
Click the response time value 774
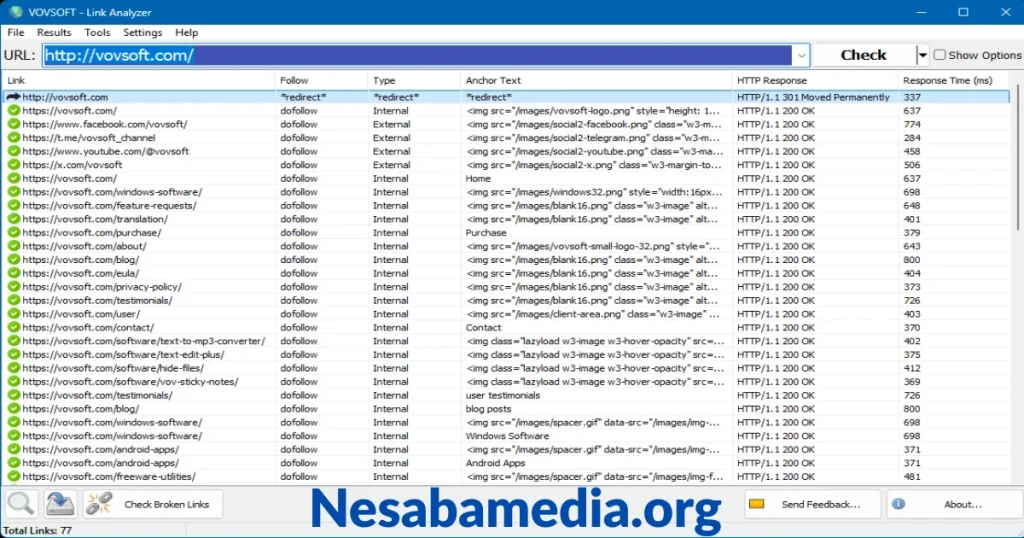point(912,124)
